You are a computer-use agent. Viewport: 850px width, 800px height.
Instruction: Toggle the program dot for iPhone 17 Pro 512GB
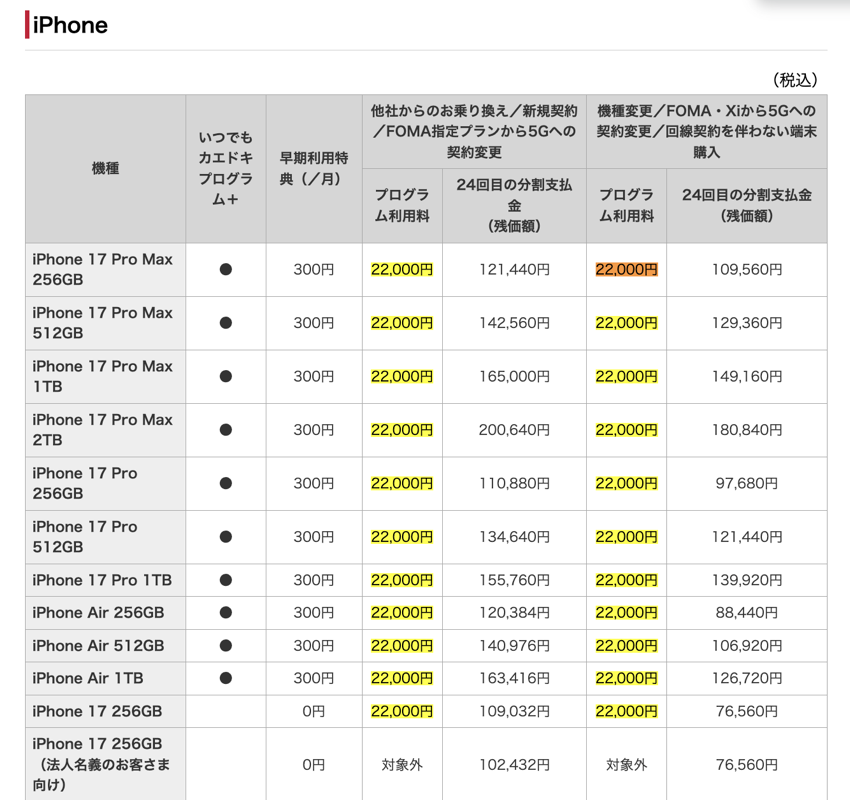pos(225,537)
